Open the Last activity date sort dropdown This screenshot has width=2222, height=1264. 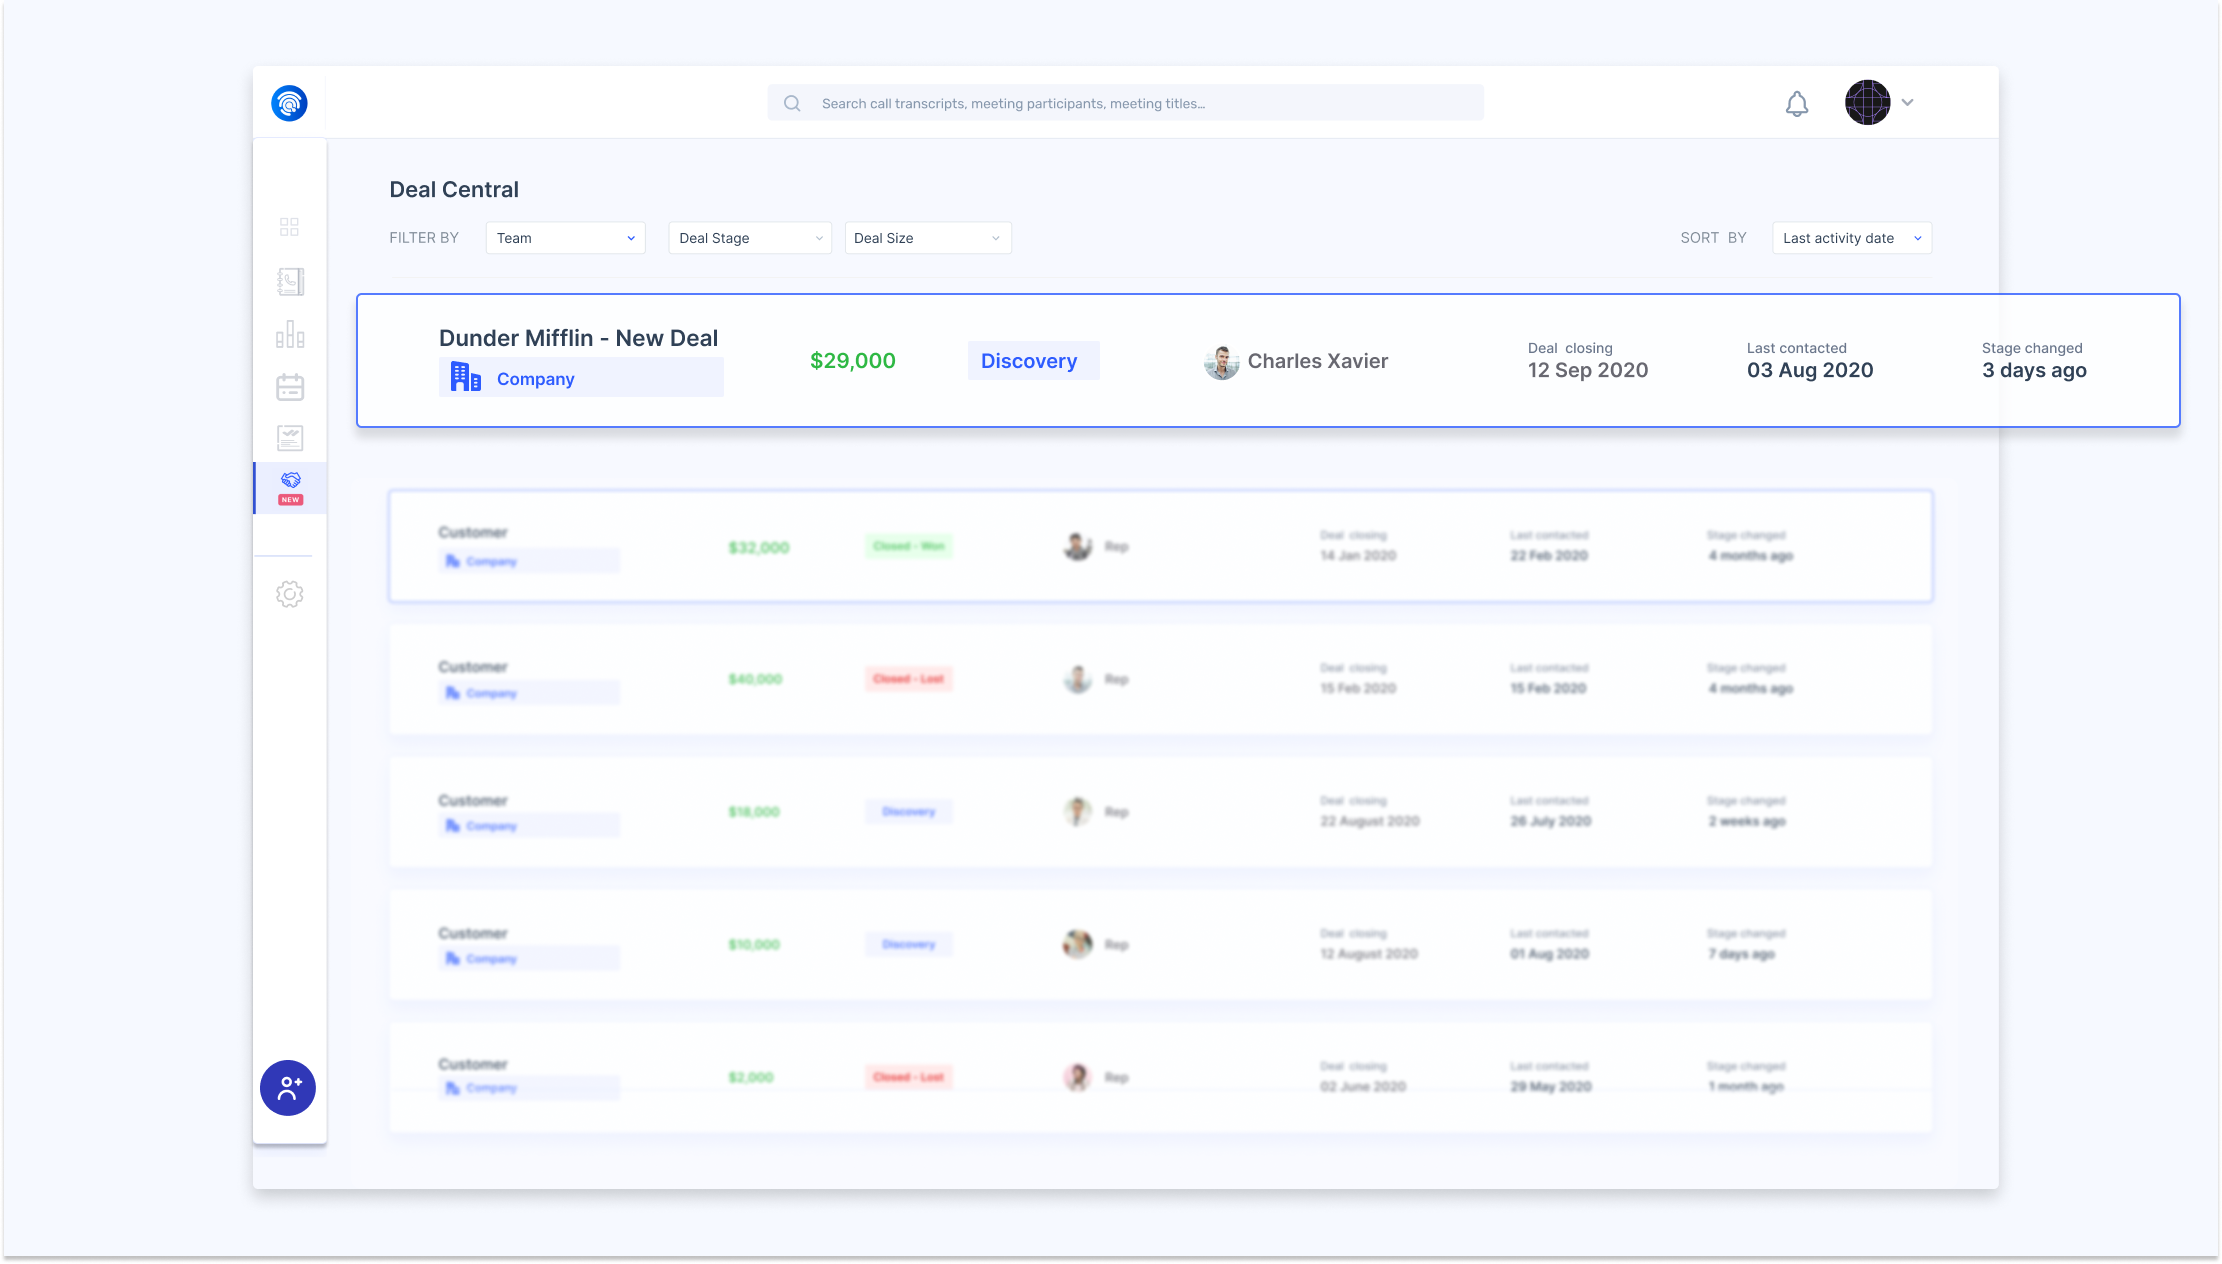(x=1851, y=238)
